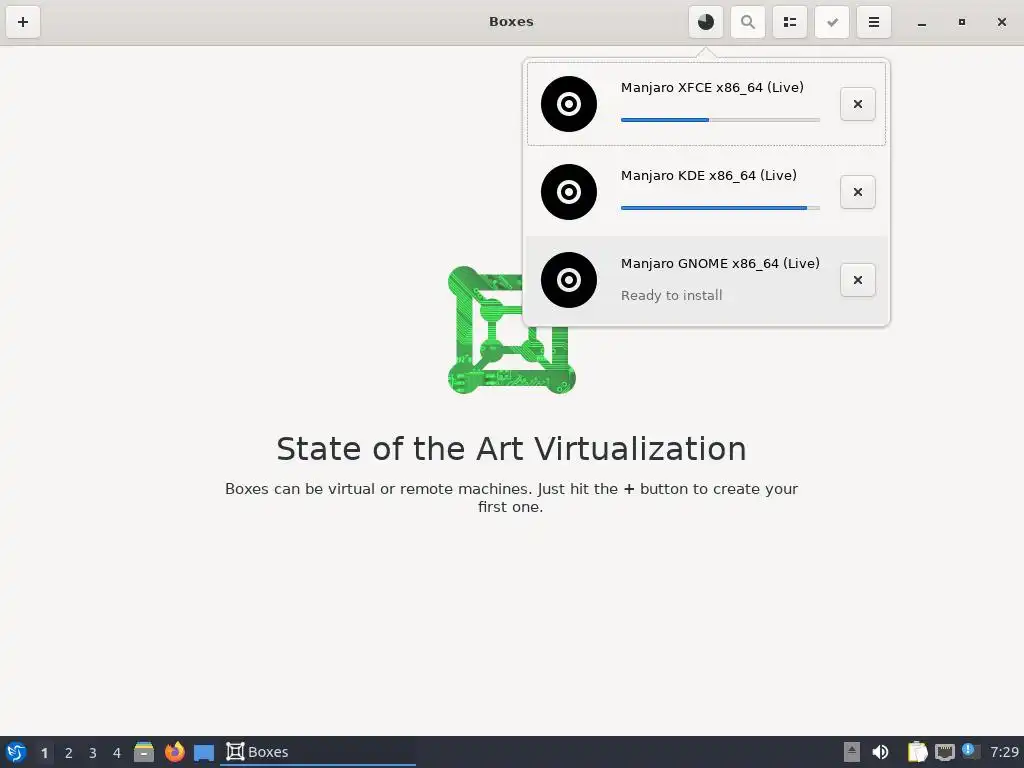The width and height of the screenshot is (1024, 768).
Task: Launch Firefox from the taskbar
Action: [174, 752]
